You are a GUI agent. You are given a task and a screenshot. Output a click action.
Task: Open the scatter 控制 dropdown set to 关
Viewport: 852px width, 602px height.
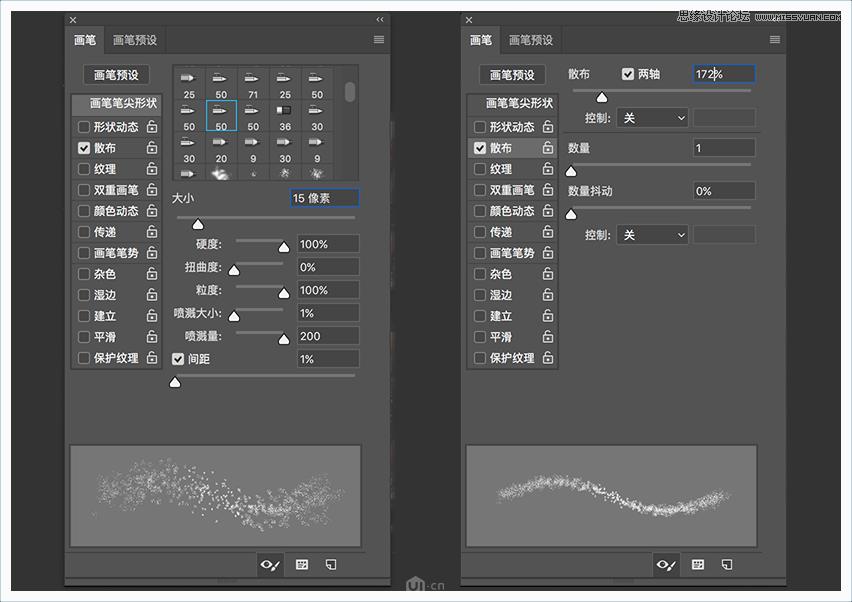[651, 115]
